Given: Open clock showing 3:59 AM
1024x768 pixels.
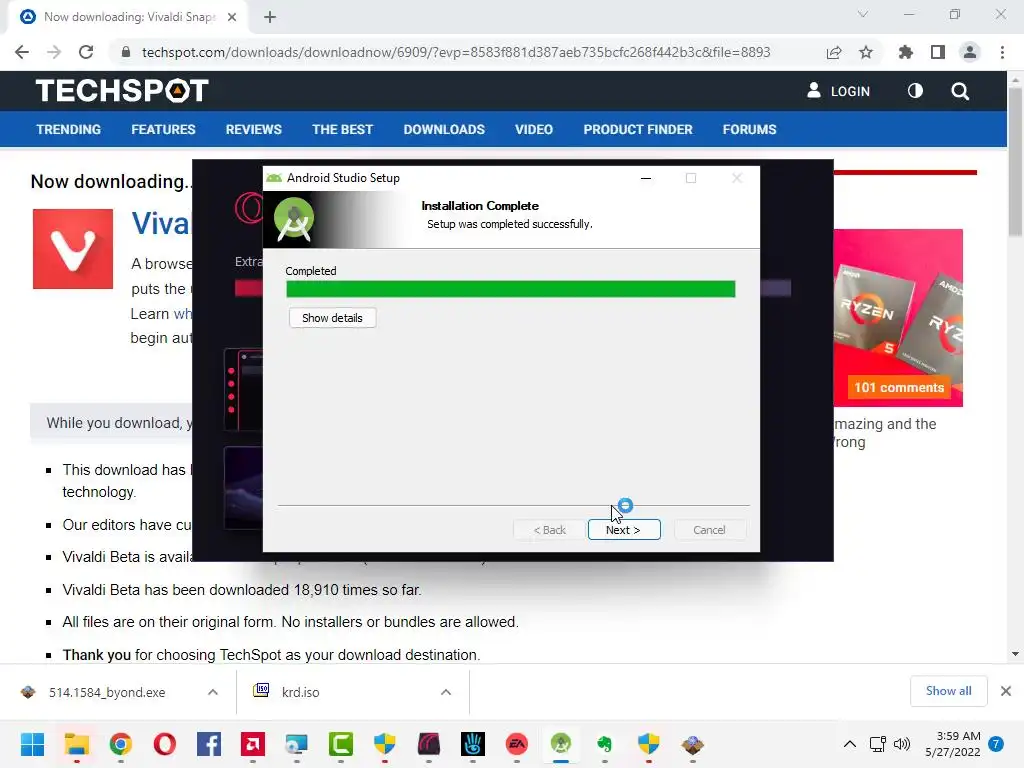Looking at the screenshot, I should (953, 744).
